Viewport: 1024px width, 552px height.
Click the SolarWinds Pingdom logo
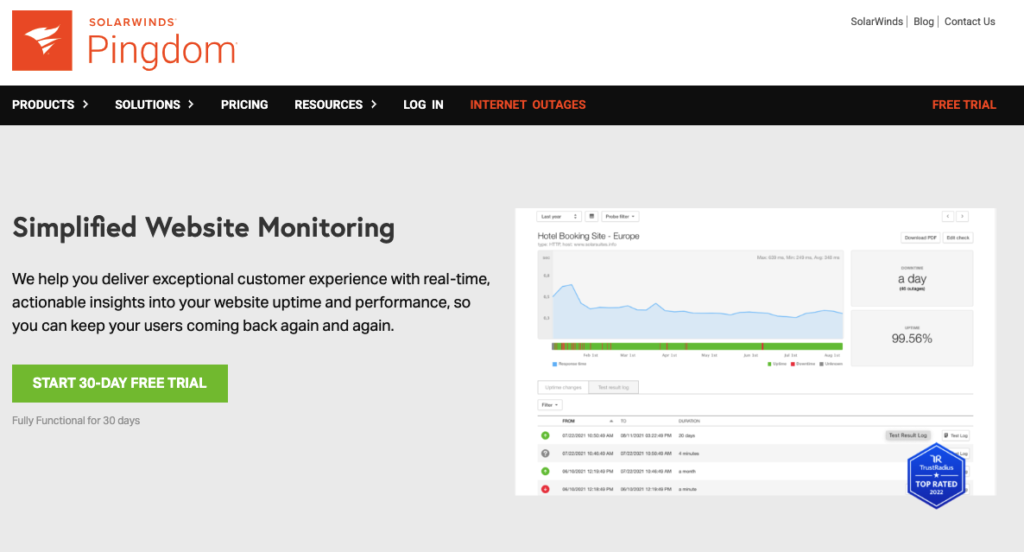(x=125, y=41)
